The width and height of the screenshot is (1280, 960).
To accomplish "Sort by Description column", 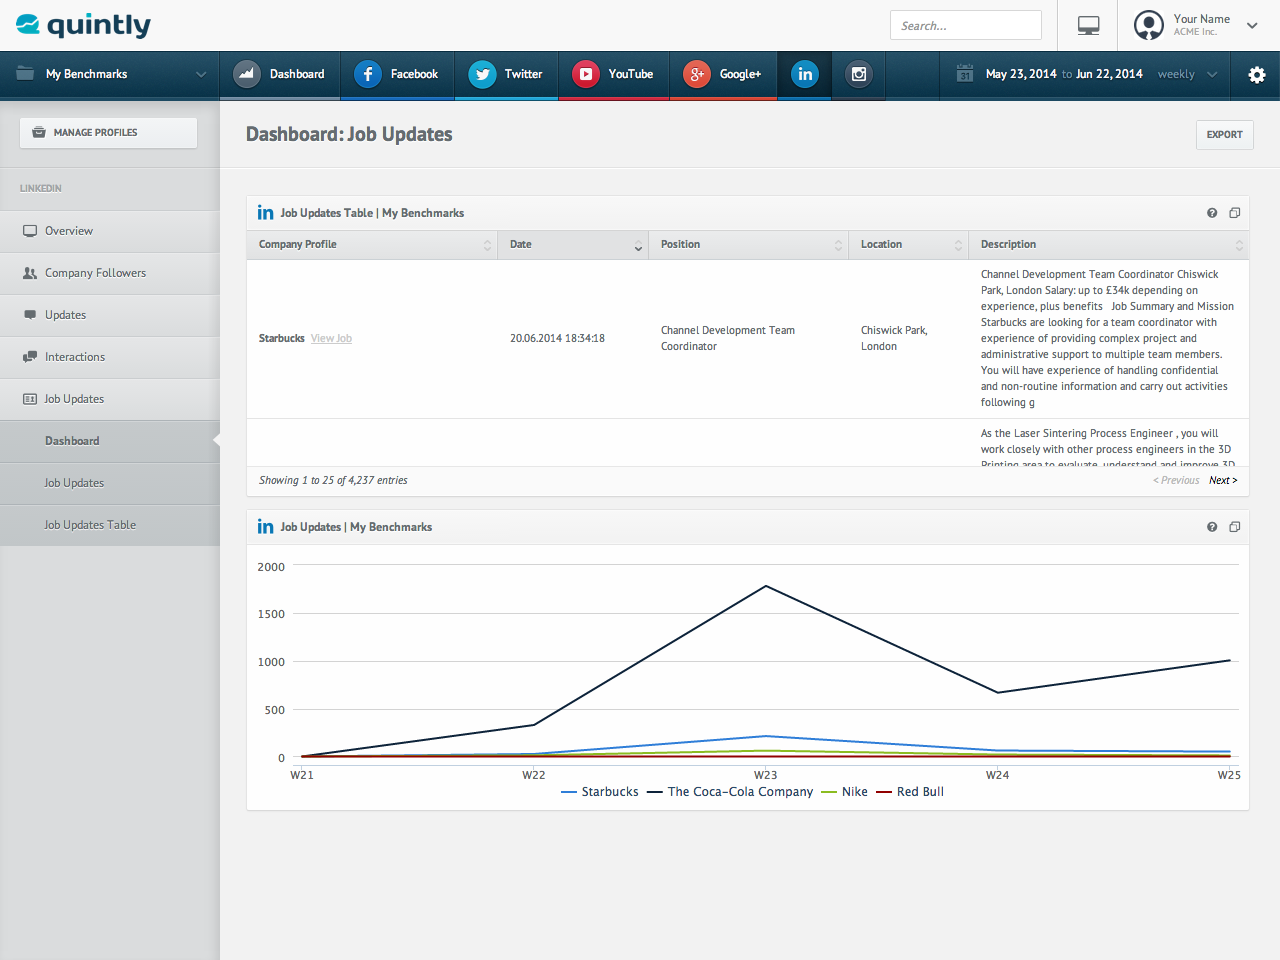I will pyautogui.click(x=1109, y=245).
